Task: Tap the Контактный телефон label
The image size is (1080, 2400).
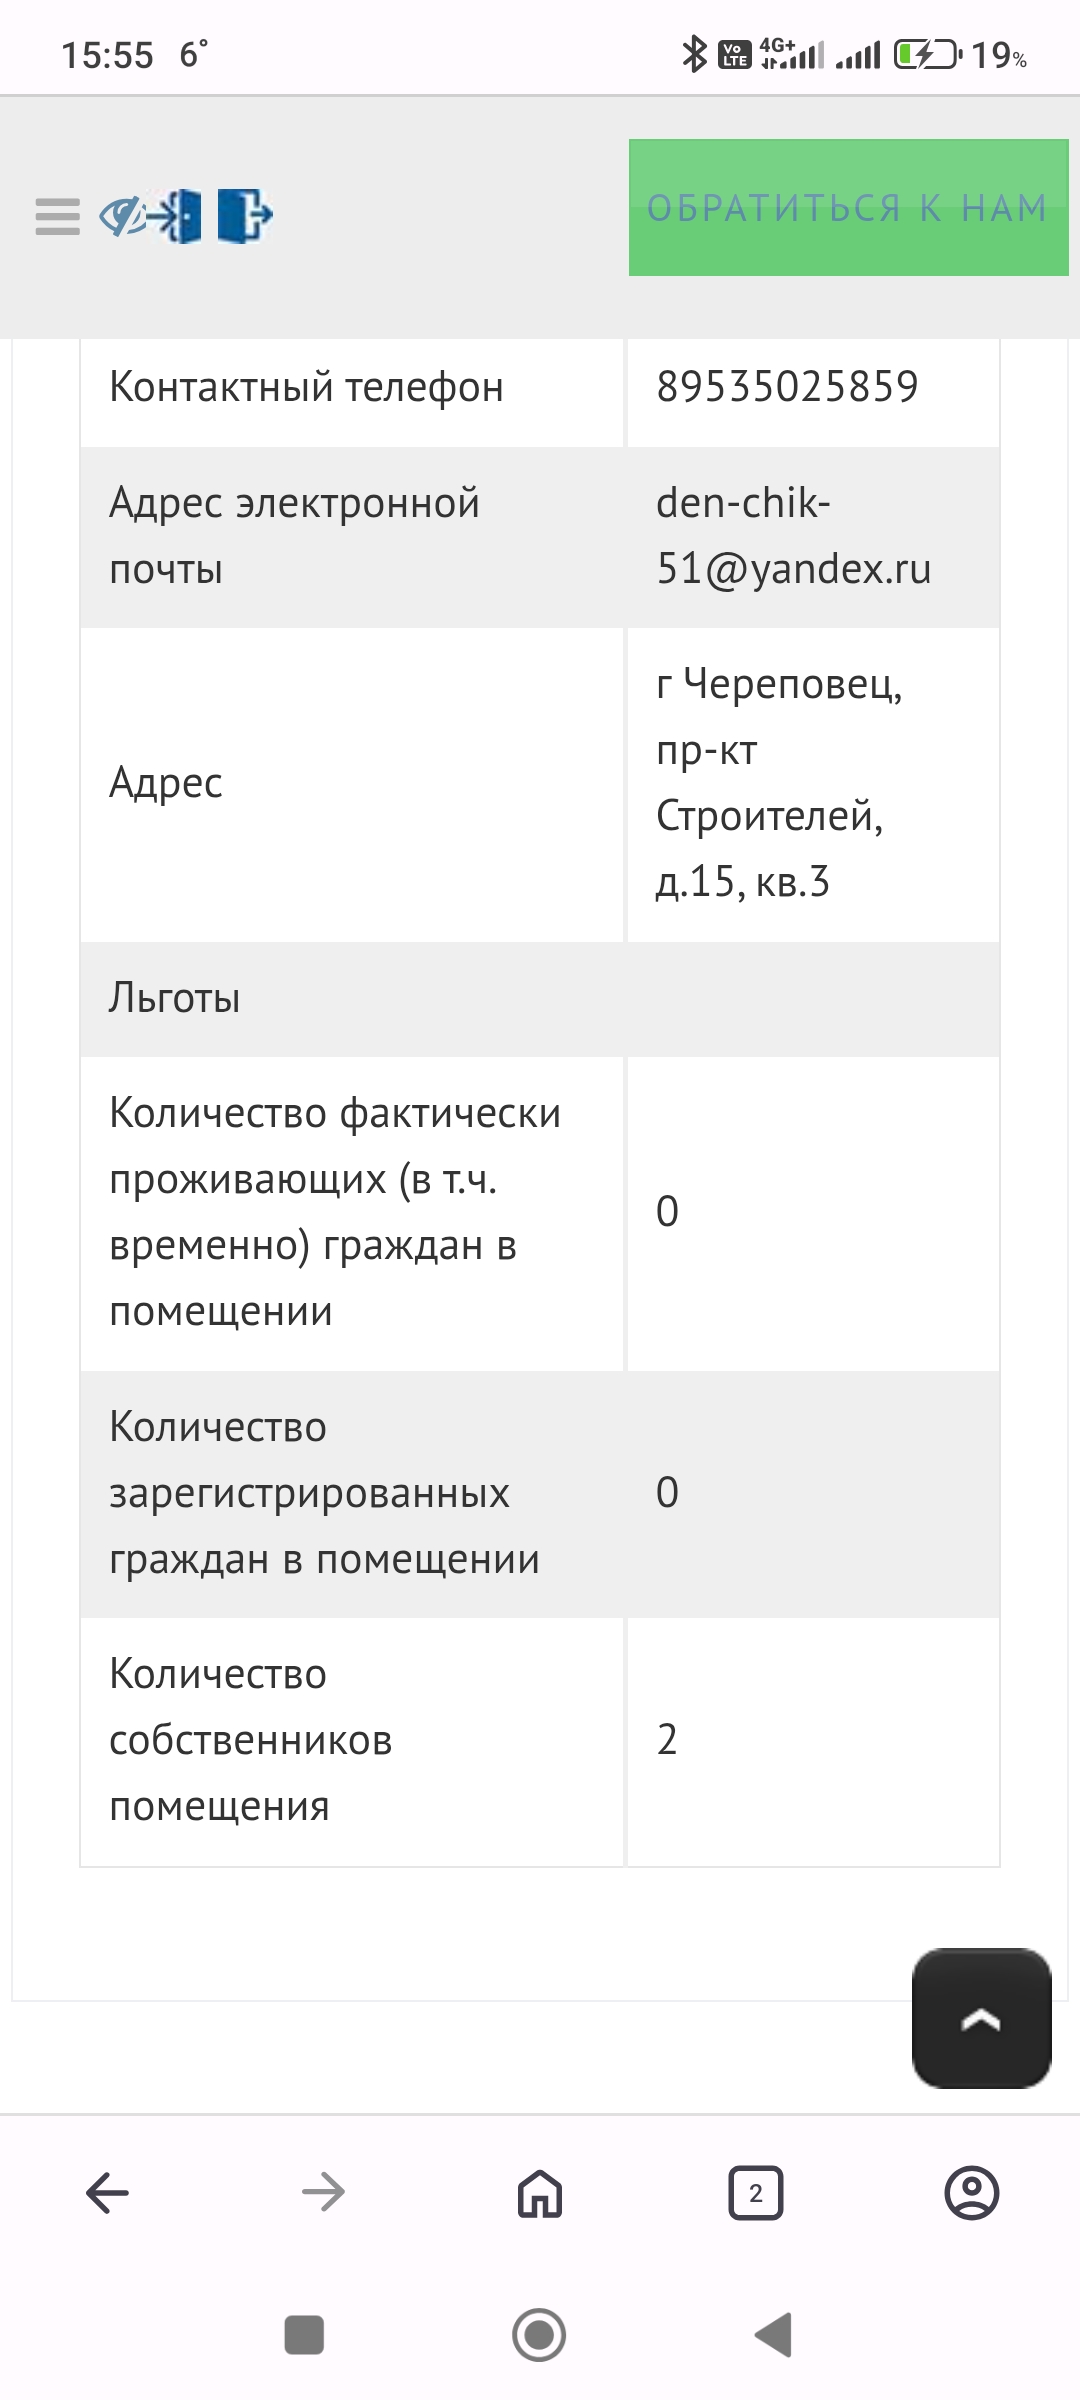Action: [x=306, y=387]
